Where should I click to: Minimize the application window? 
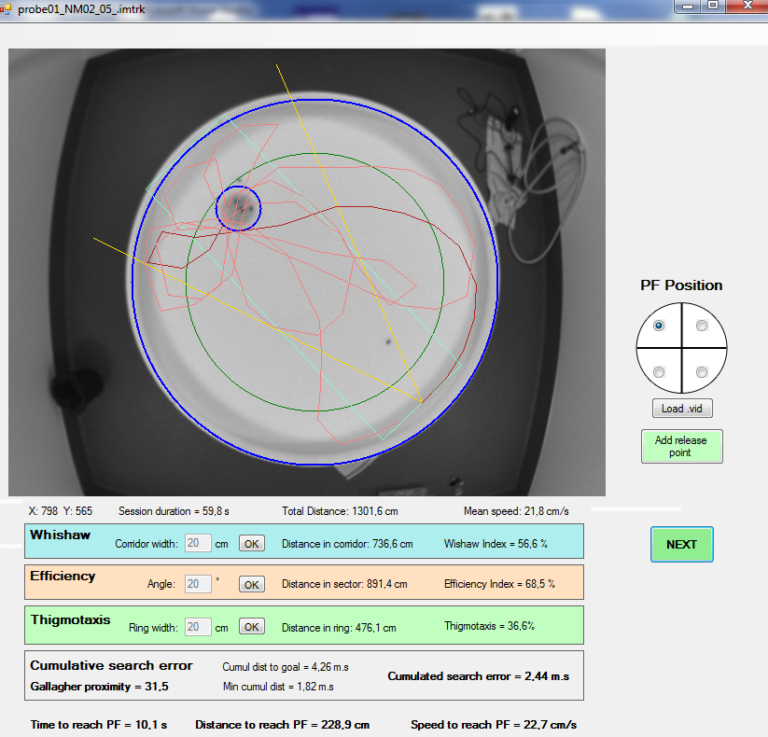(x=687, y=5)
